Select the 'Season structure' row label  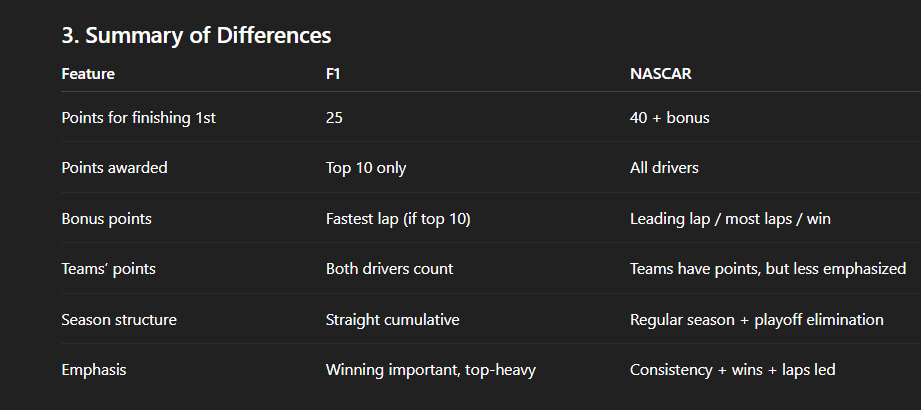pos(119,320)
